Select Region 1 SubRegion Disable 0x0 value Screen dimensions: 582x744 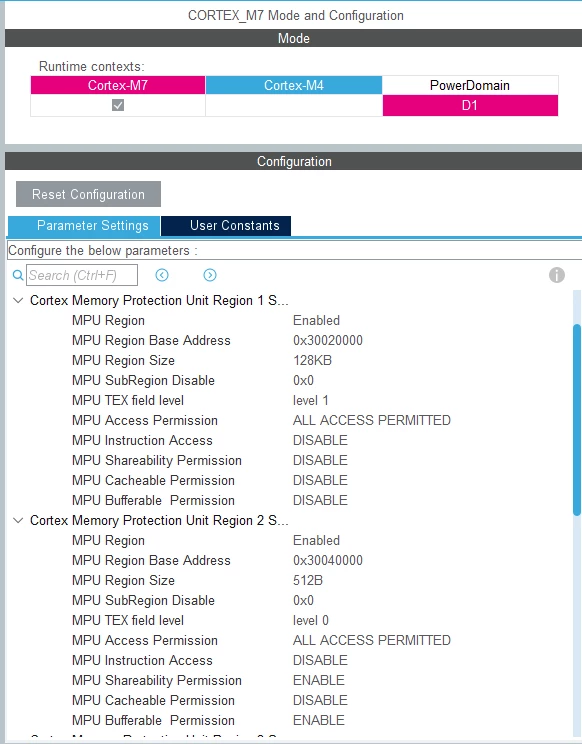pos(303,380)
